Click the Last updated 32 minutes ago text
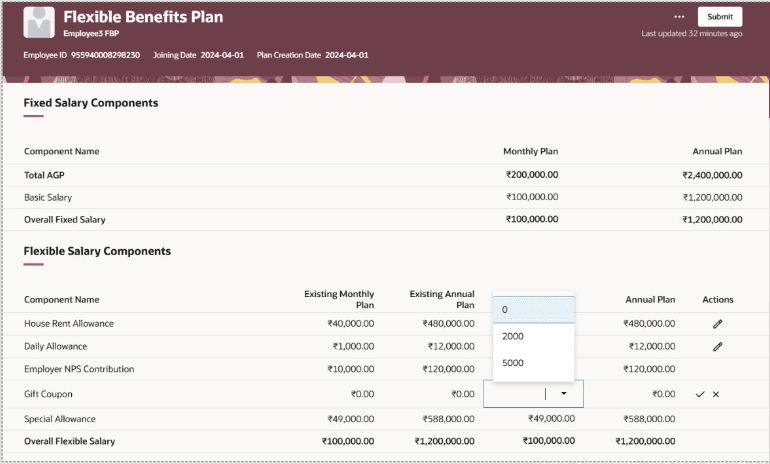Screen dimensions: 770x464 click(x=691, y=33)
